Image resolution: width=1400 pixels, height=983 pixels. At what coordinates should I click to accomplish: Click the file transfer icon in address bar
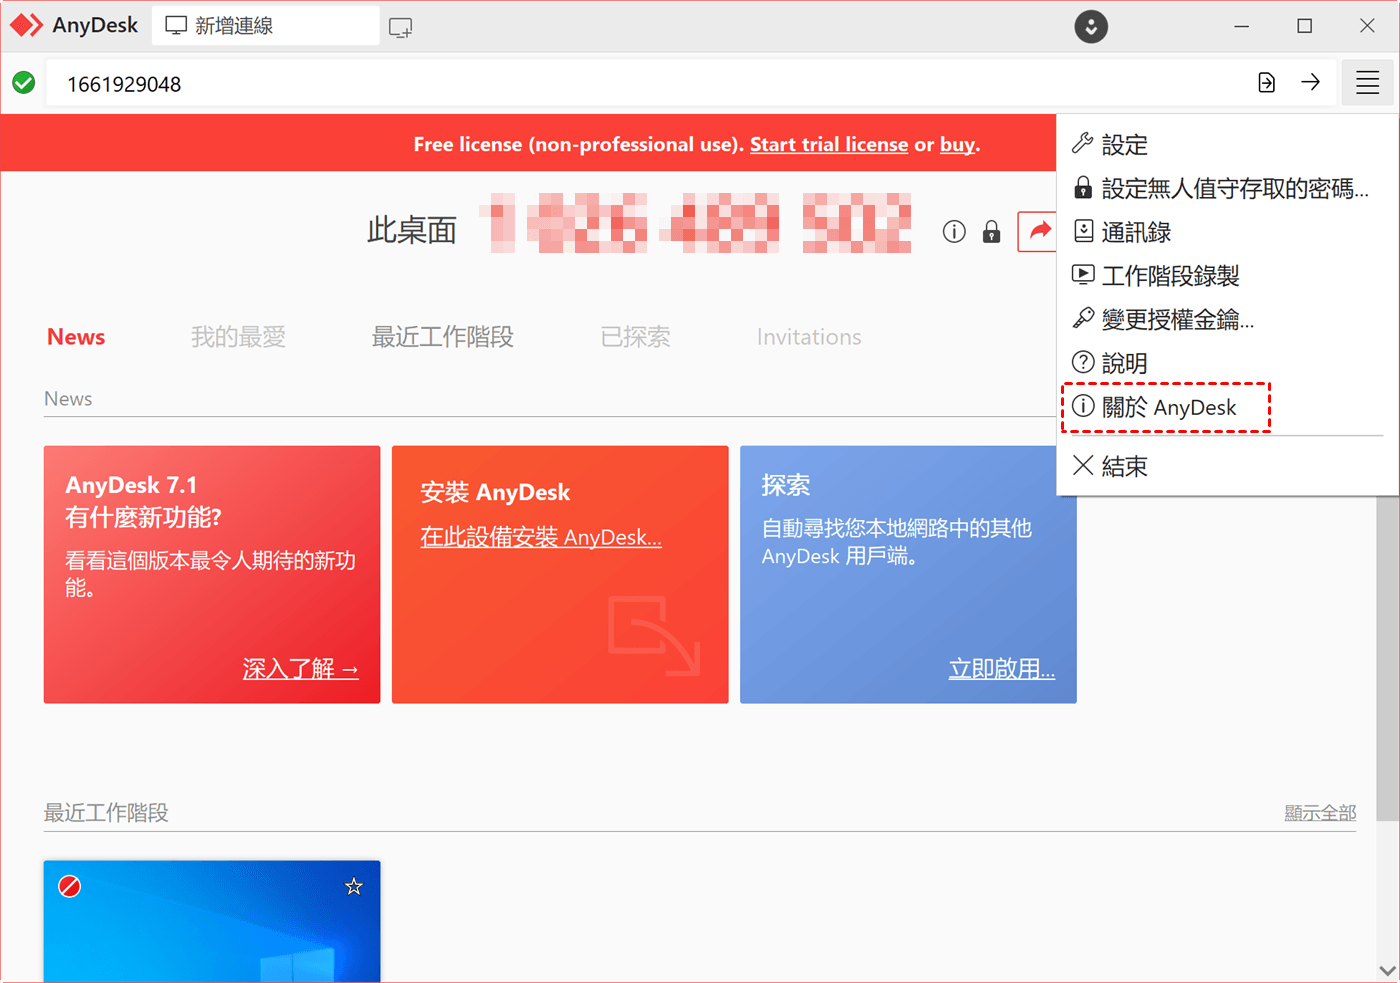click(x=1266, y=83)
